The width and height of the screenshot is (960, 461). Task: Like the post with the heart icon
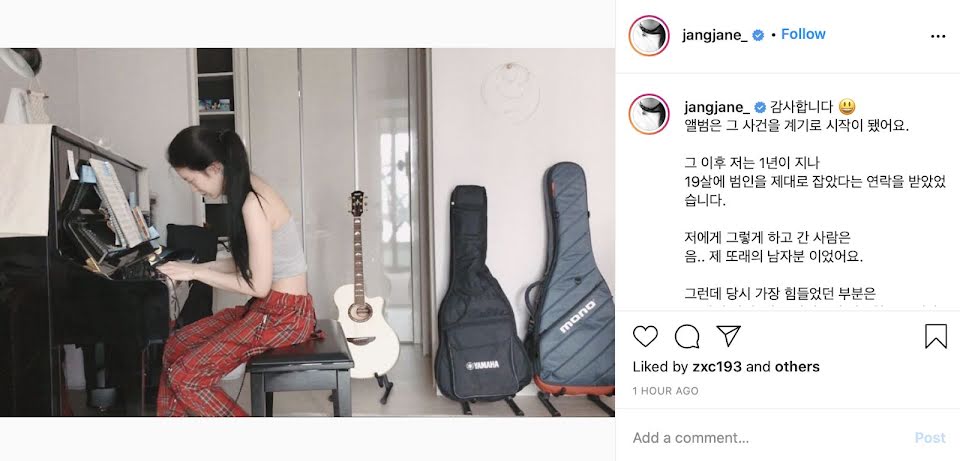645,336
